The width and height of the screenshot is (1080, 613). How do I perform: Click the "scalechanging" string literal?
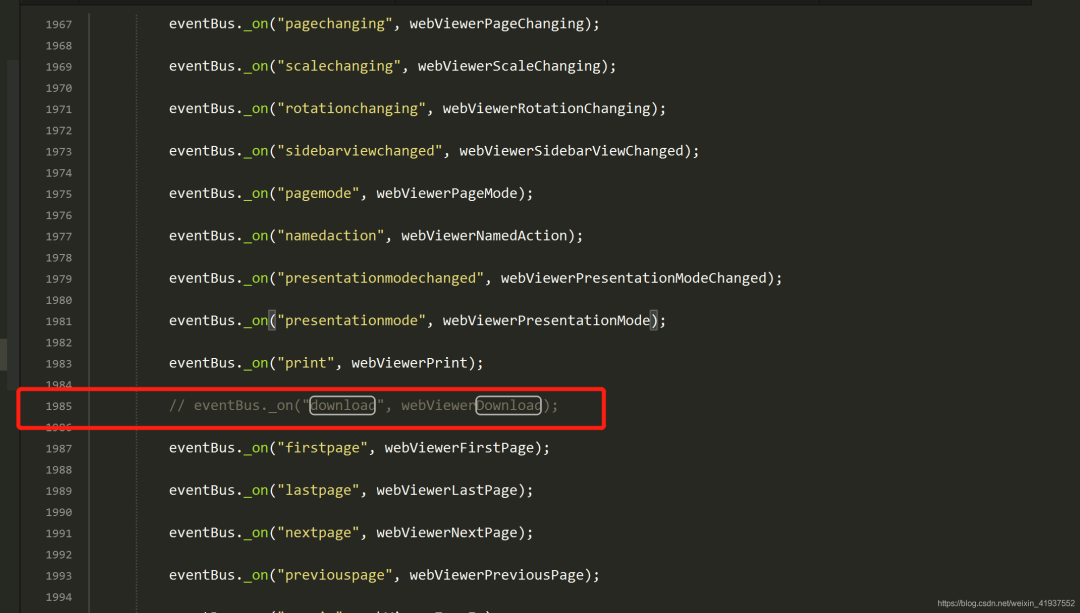[x=339, y=66]
